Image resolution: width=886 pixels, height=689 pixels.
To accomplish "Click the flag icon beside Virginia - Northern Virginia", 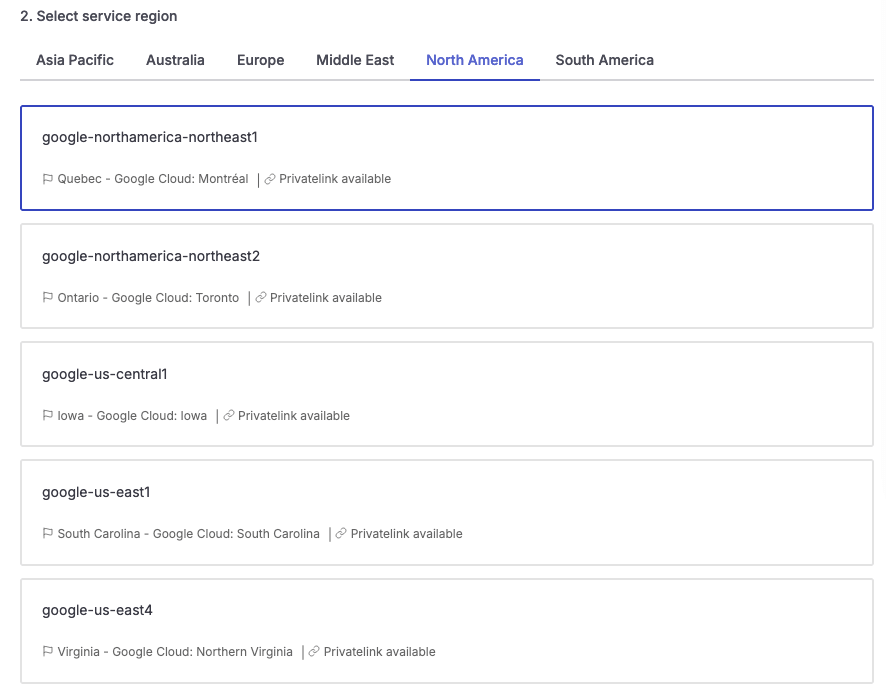I will [46, 651].
